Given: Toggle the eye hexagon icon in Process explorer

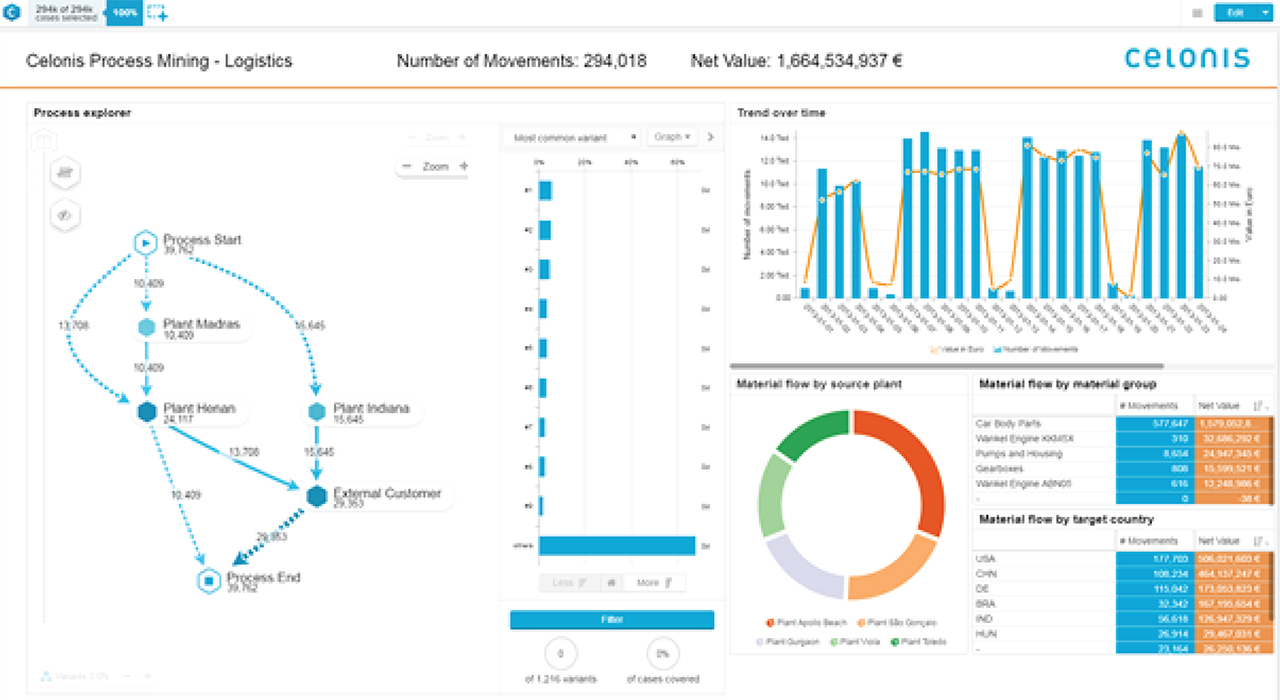Looking at the screenshot, I should coord(64,214).
